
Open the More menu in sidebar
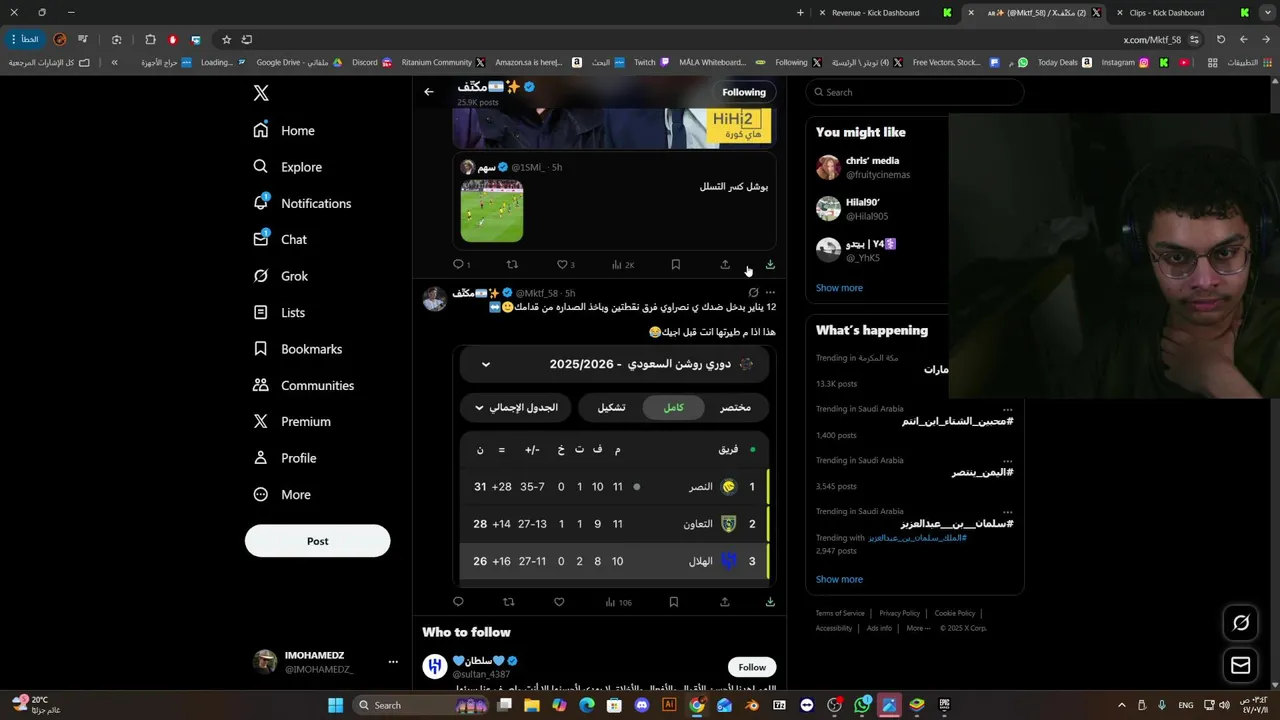tap(282, 494)
